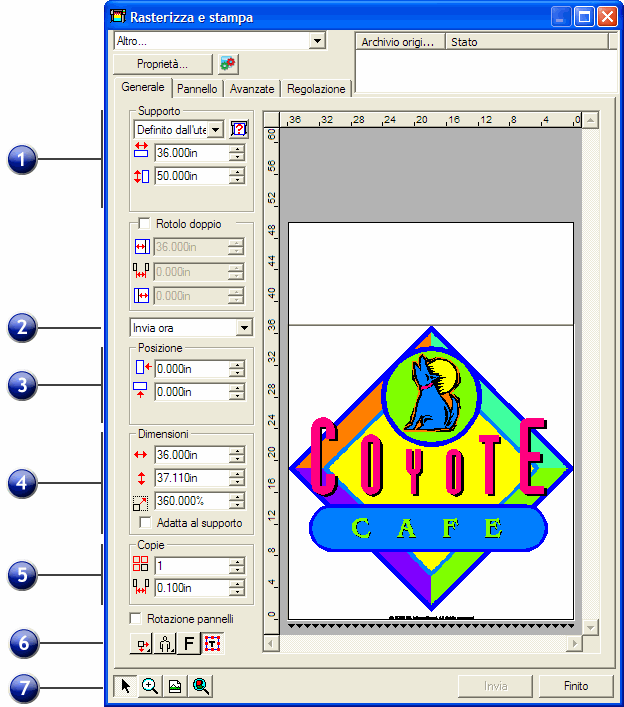
Task: Adjust the 0.100in spacing spinner
Action: (237, 588)
